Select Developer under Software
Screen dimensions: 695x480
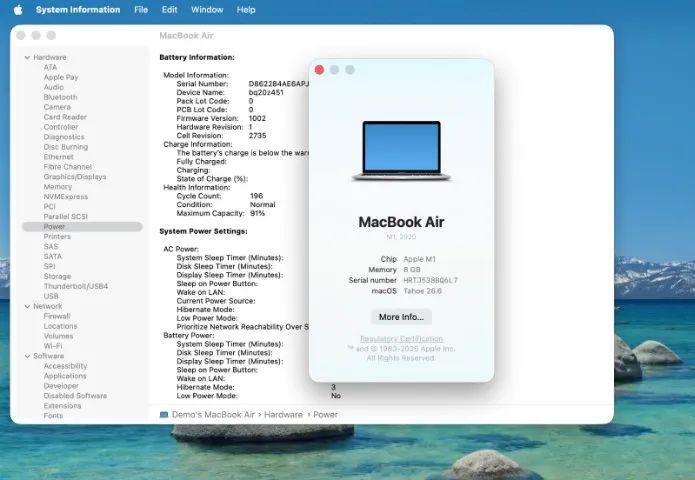(x=61, y=386)
